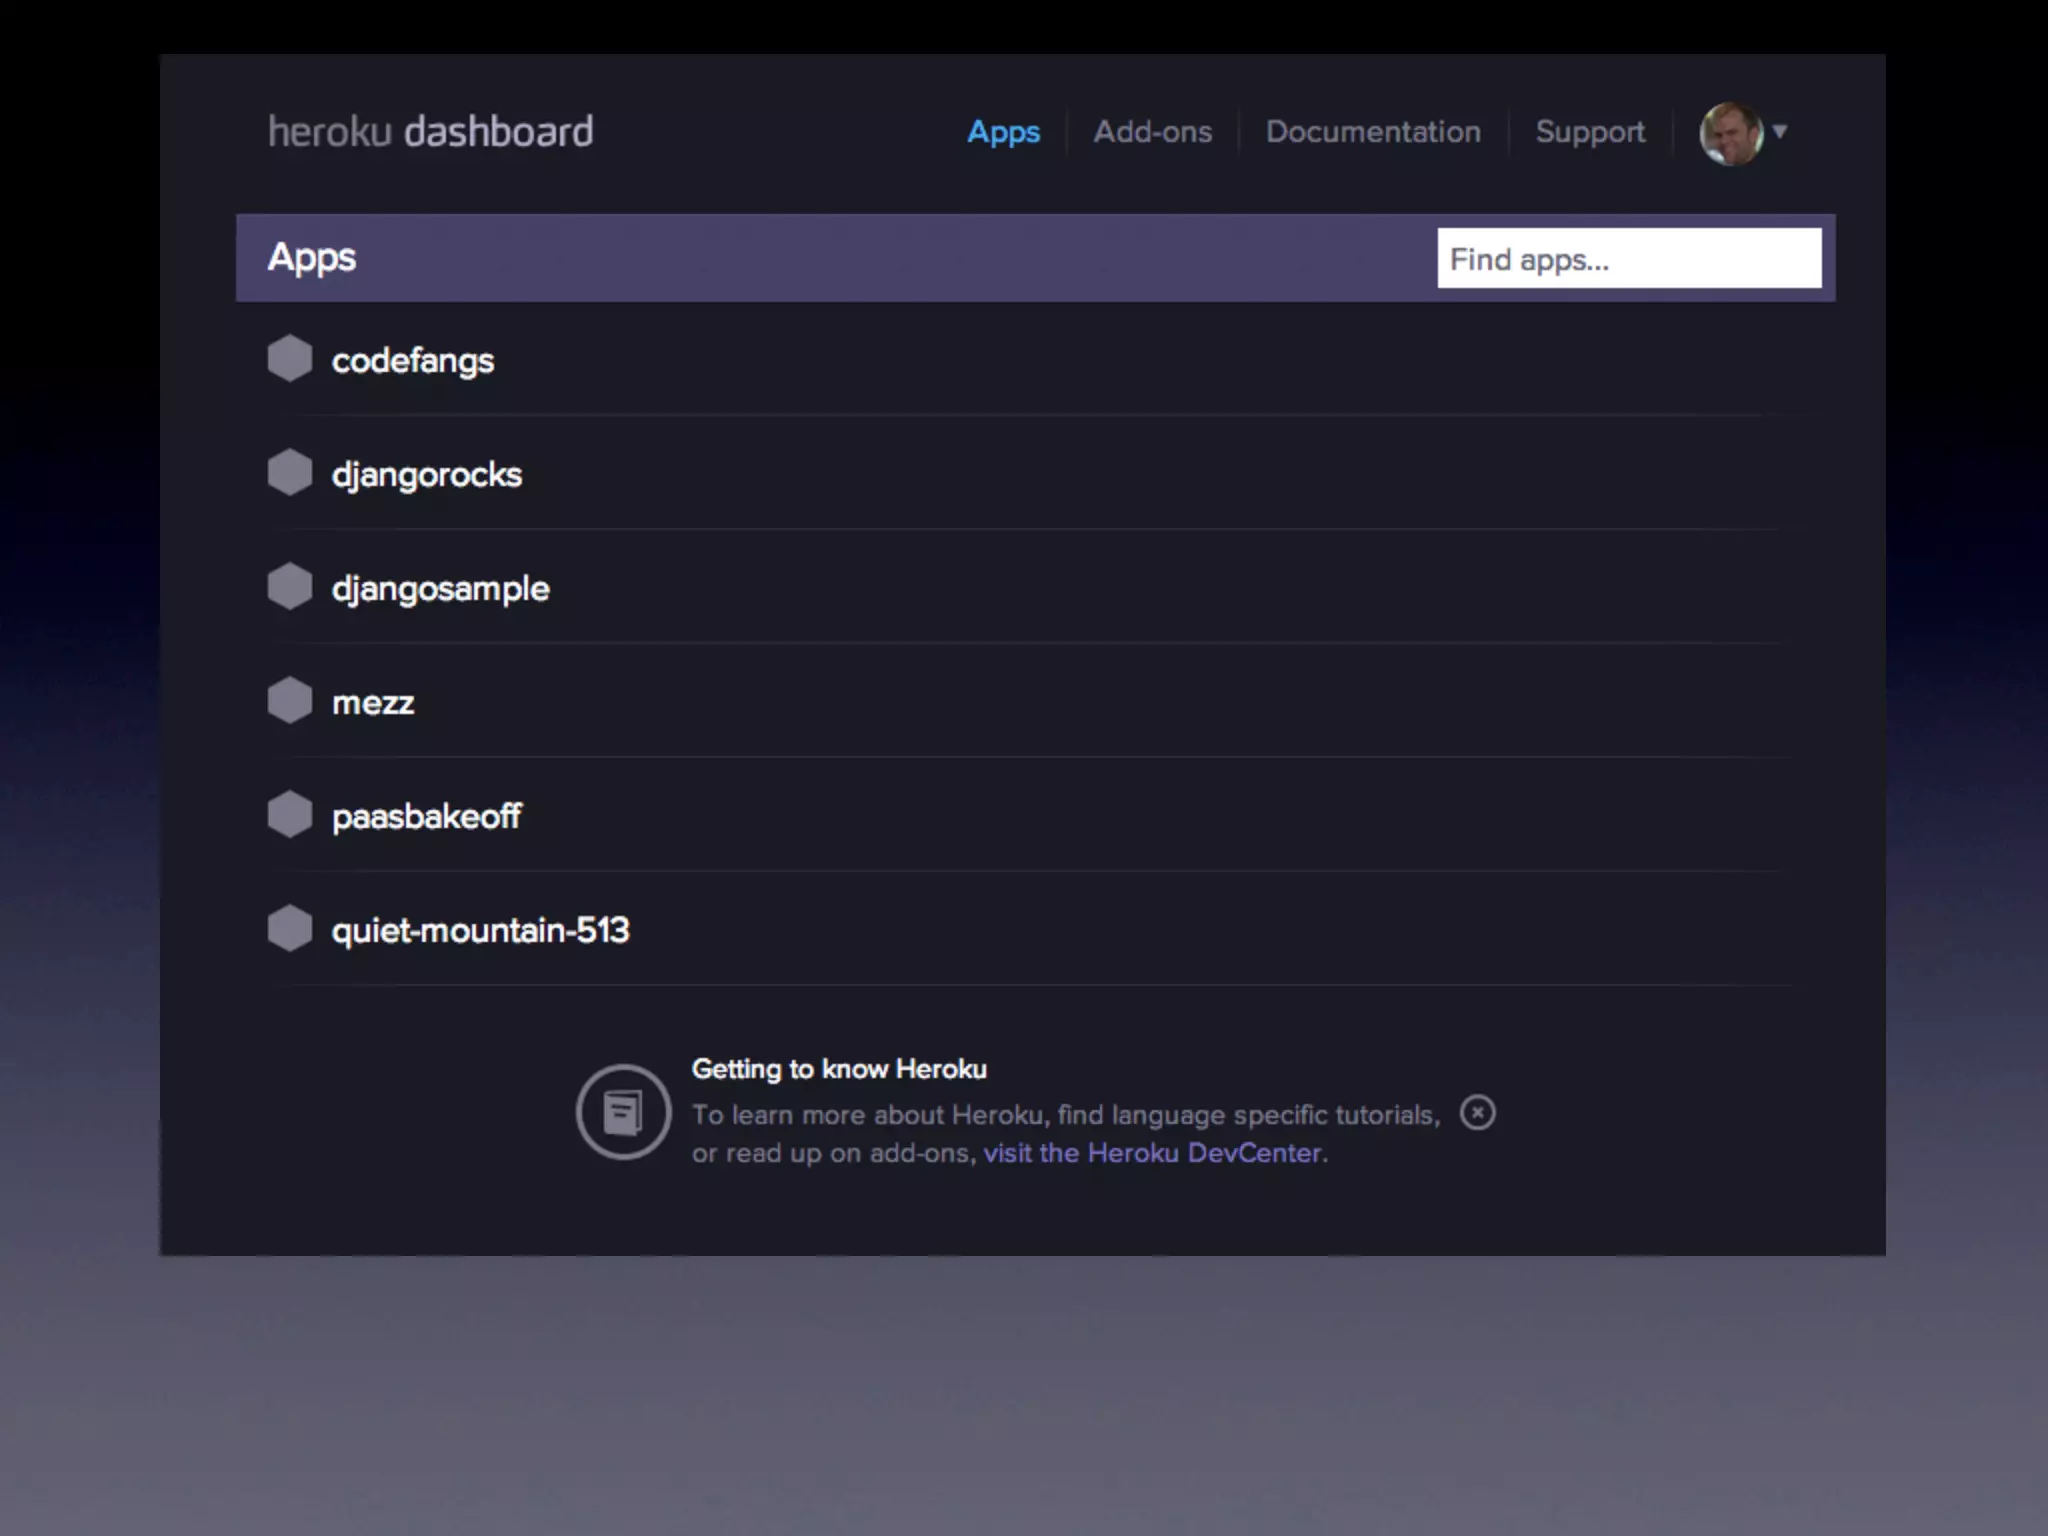This screenshot has height=1536, width=2048.
Task: Open the Support navigation item
Action: coord(1590,132)
